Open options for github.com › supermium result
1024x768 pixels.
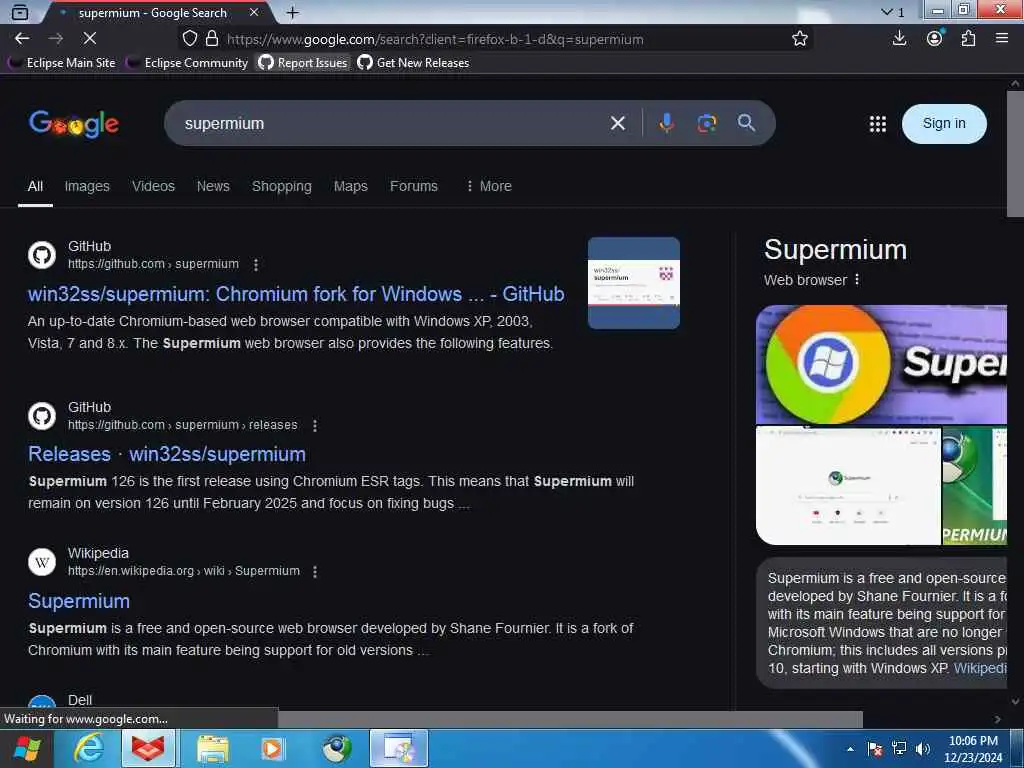256,264
